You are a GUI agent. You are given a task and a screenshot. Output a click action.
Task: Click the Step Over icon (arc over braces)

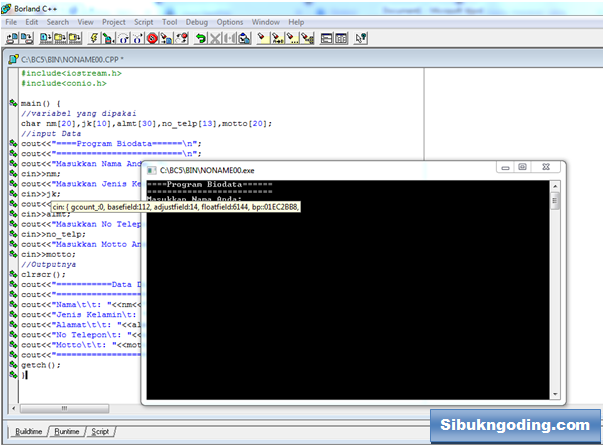pyautogui.click(x=123, y=38)
